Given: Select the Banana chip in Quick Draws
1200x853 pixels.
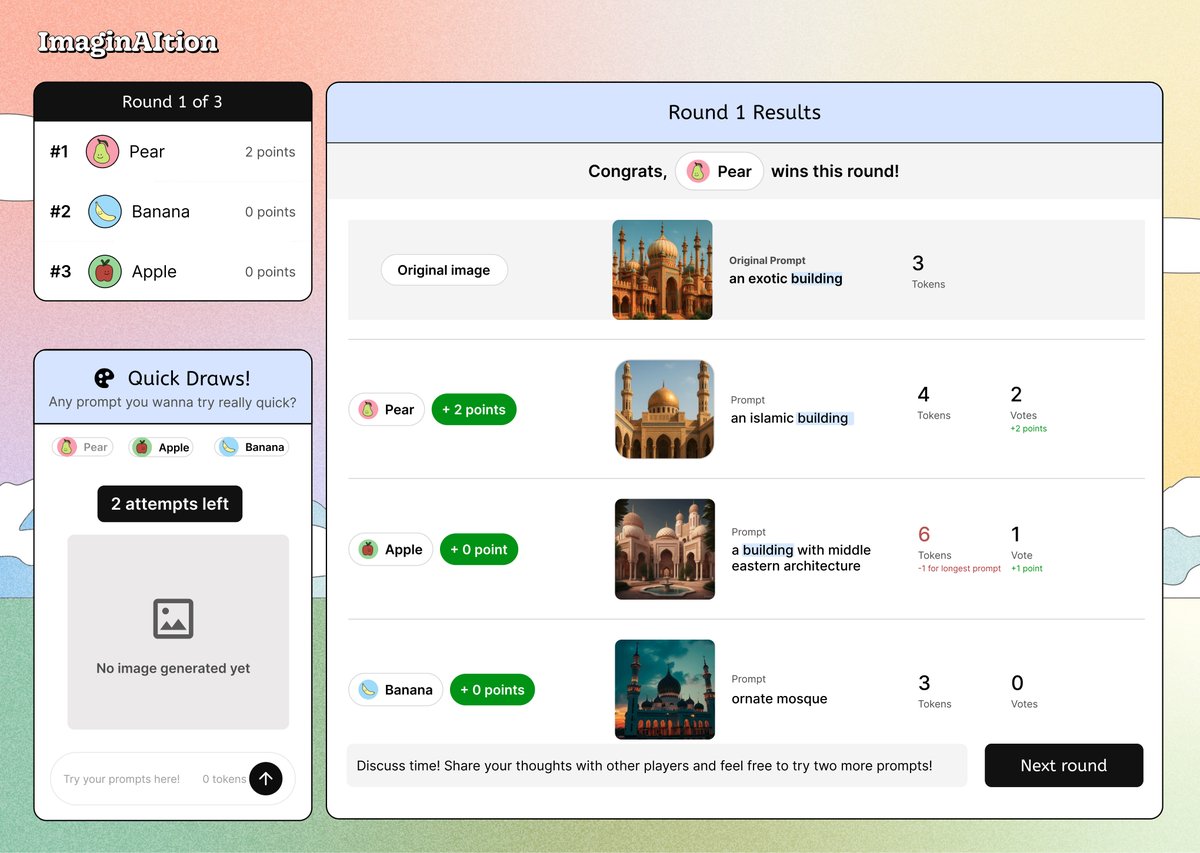Looking at the screenshot, I should (252, 447).
